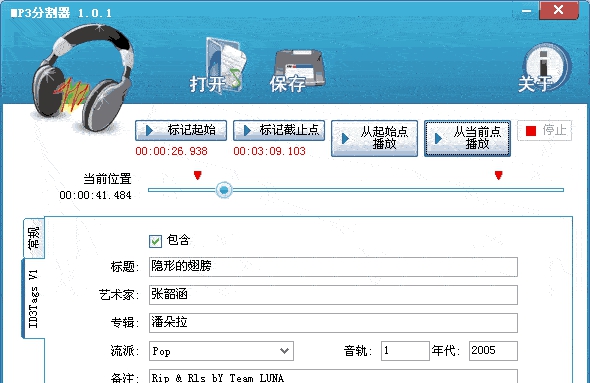
Task: Click the playback position slider thumb
Action: point(224,190)
